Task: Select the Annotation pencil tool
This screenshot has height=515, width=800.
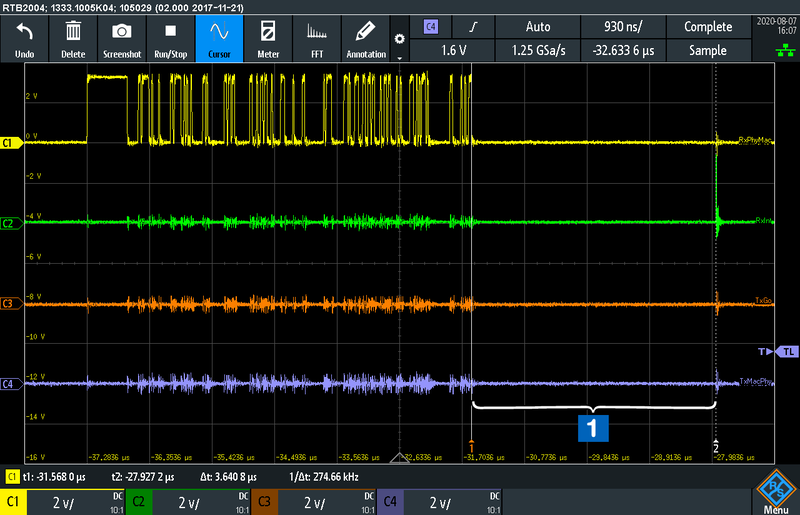Action: [x=365, y=40]
